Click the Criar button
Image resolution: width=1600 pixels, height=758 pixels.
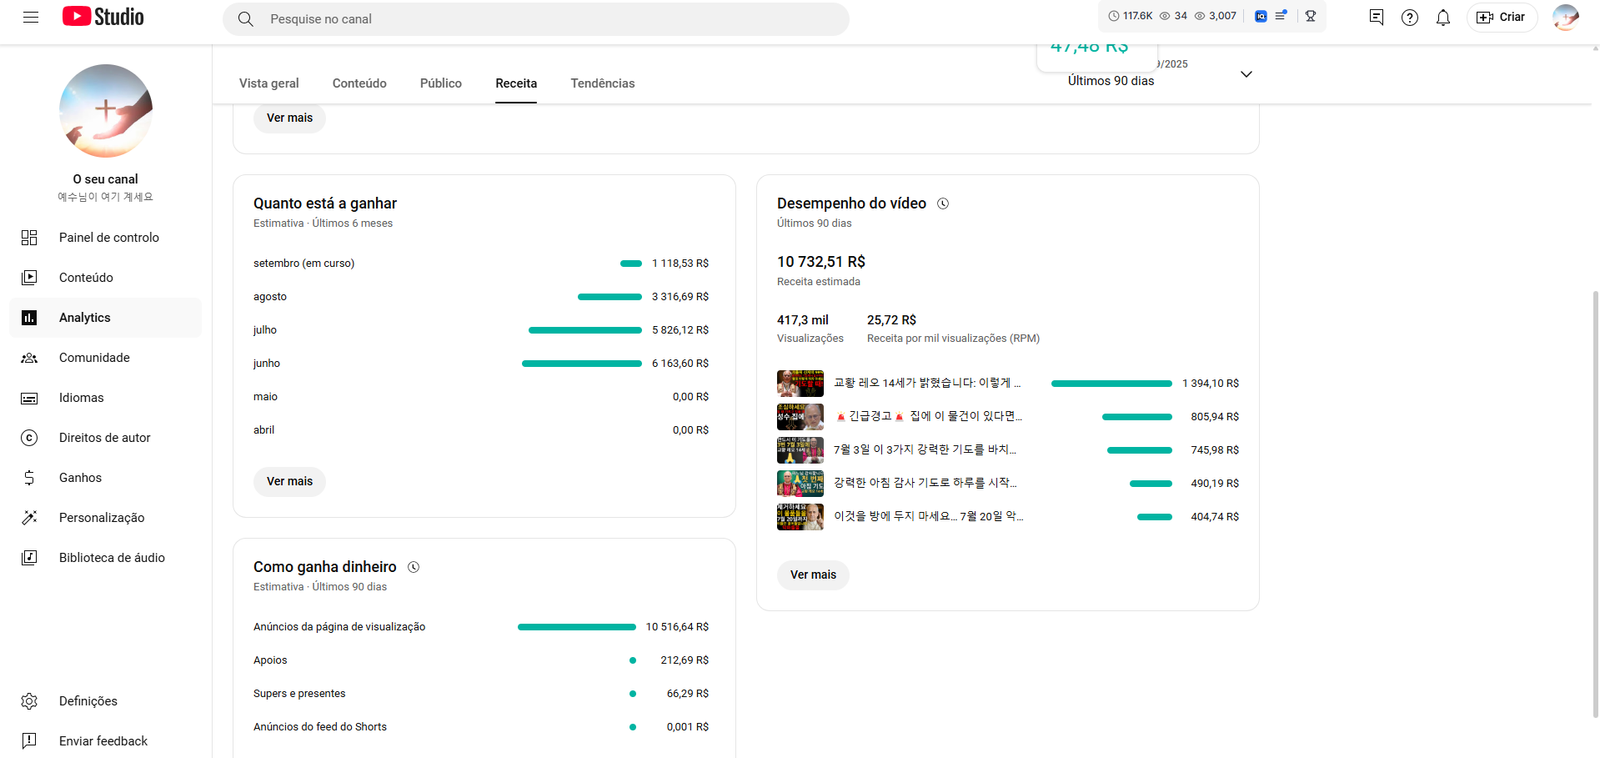click(1501, 17)
